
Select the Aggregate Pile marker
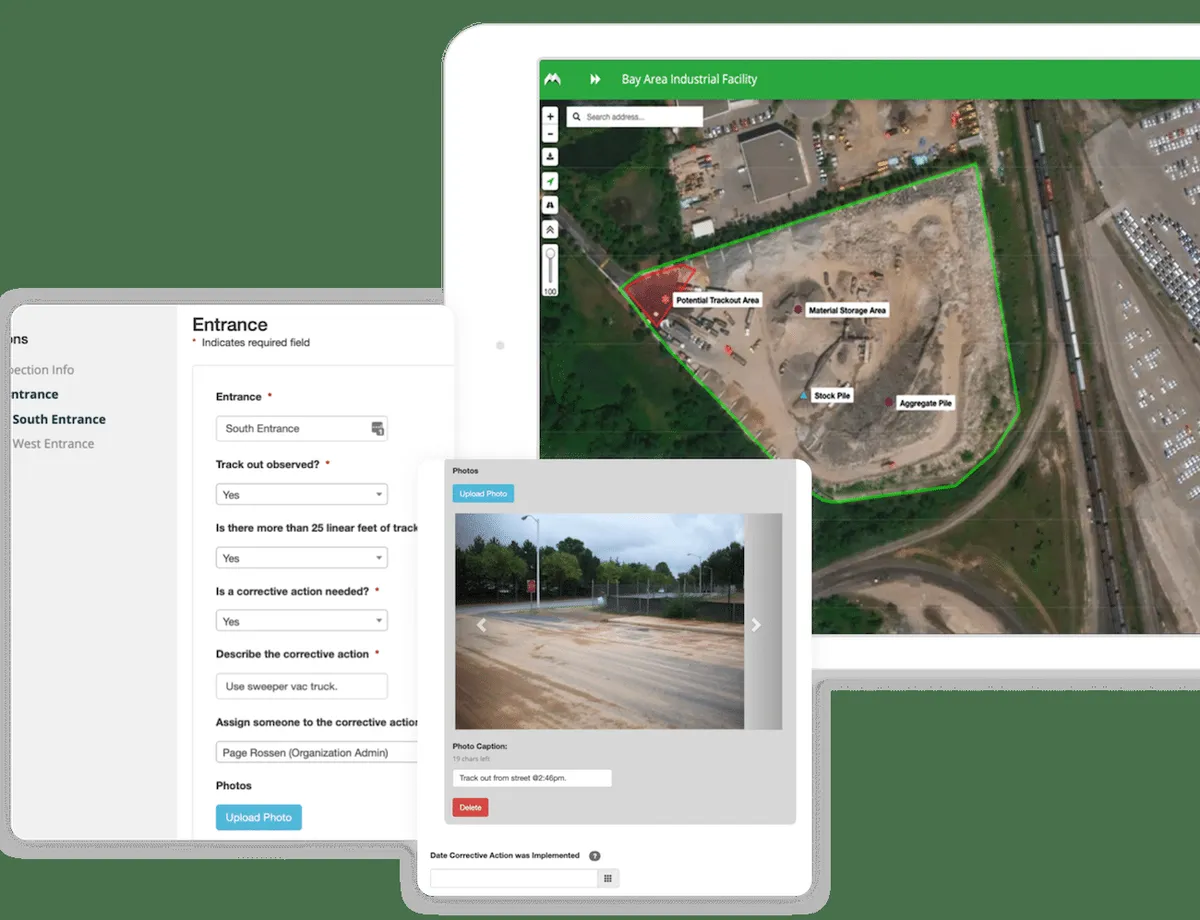pyautogui.click(x=888, y=402)
